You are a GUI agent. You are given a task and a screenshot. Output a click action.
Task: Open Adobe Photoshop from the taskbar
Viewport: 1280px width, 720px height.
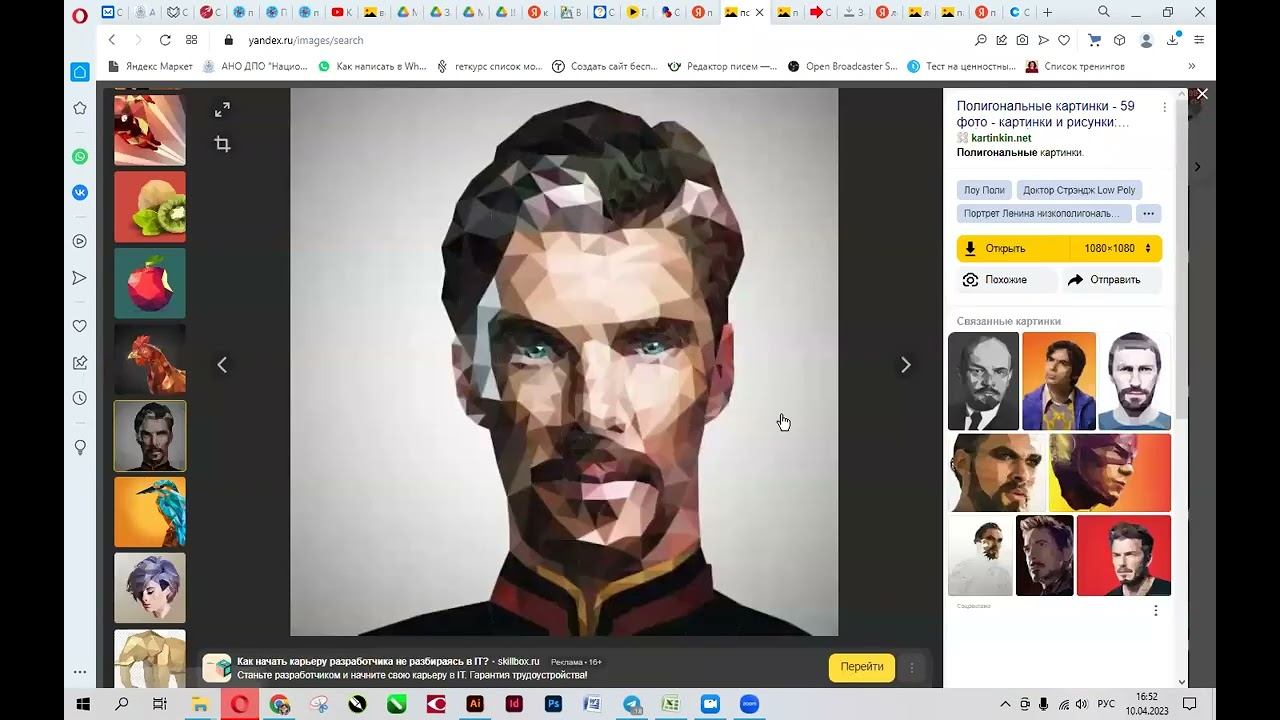click(553, 704)
